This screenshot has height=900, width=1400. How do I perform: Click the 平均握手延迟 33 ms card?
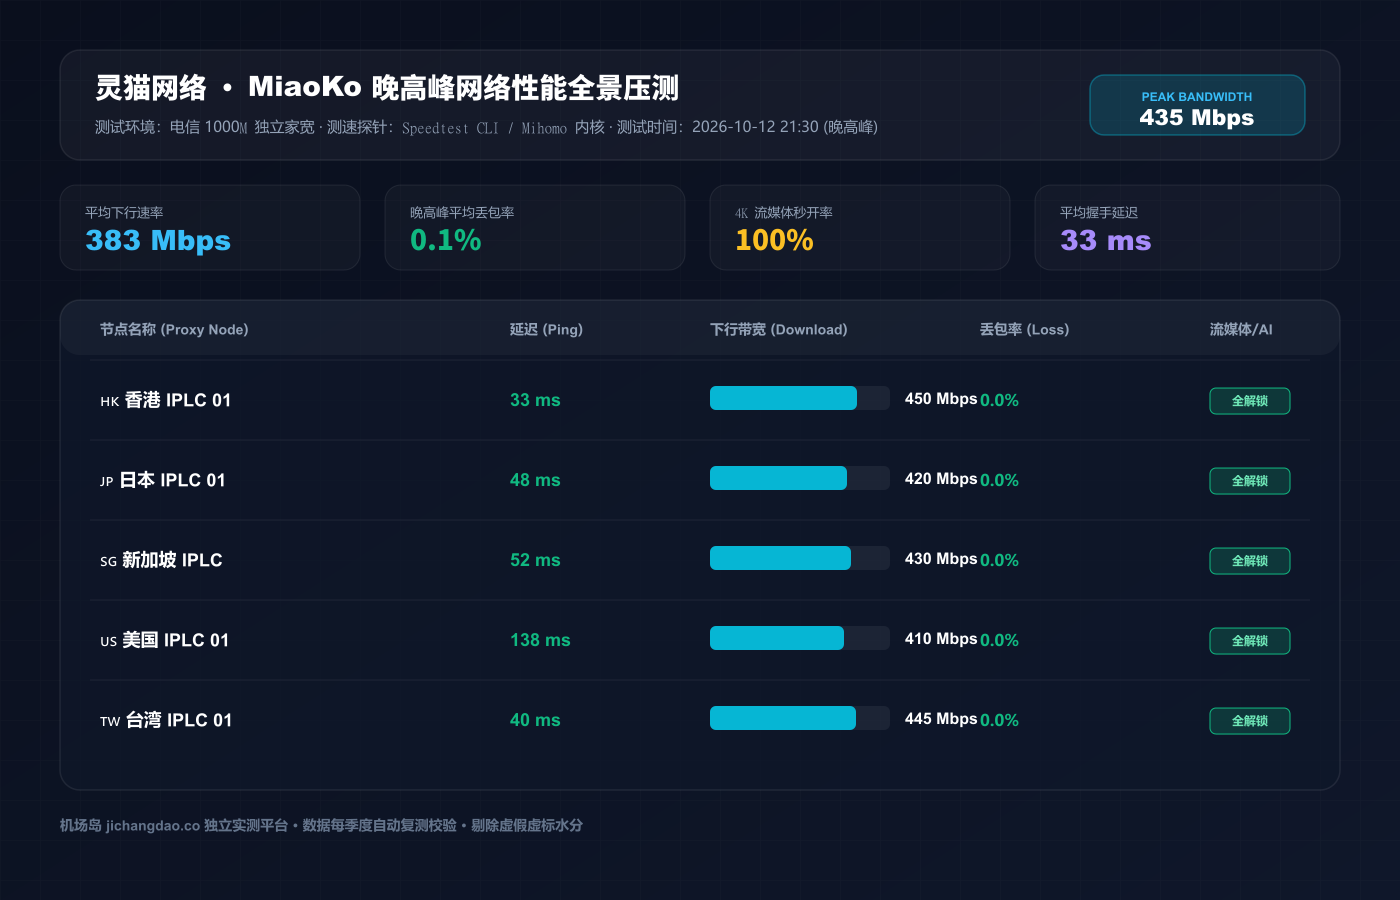1187,227
